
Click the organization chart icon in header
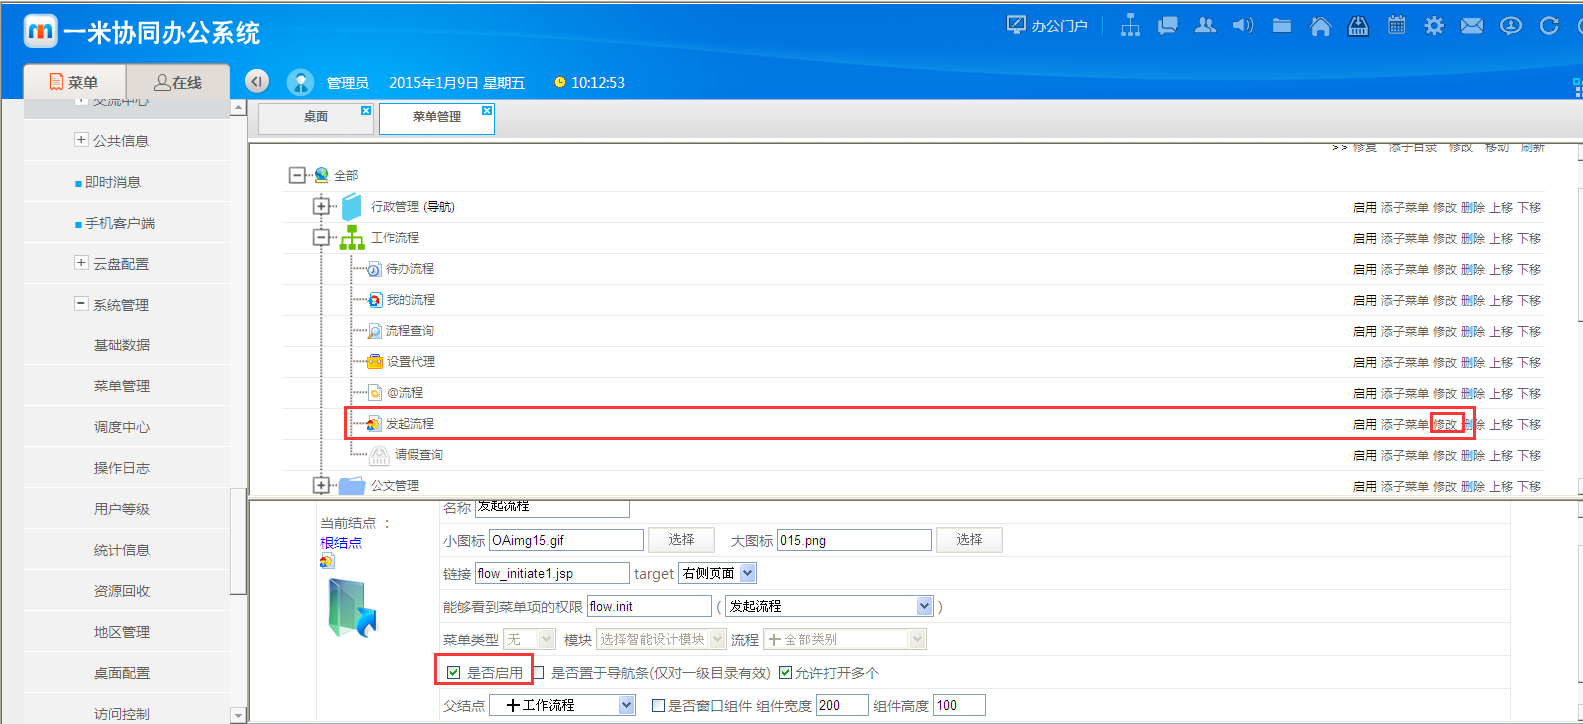click(1130, 25)
